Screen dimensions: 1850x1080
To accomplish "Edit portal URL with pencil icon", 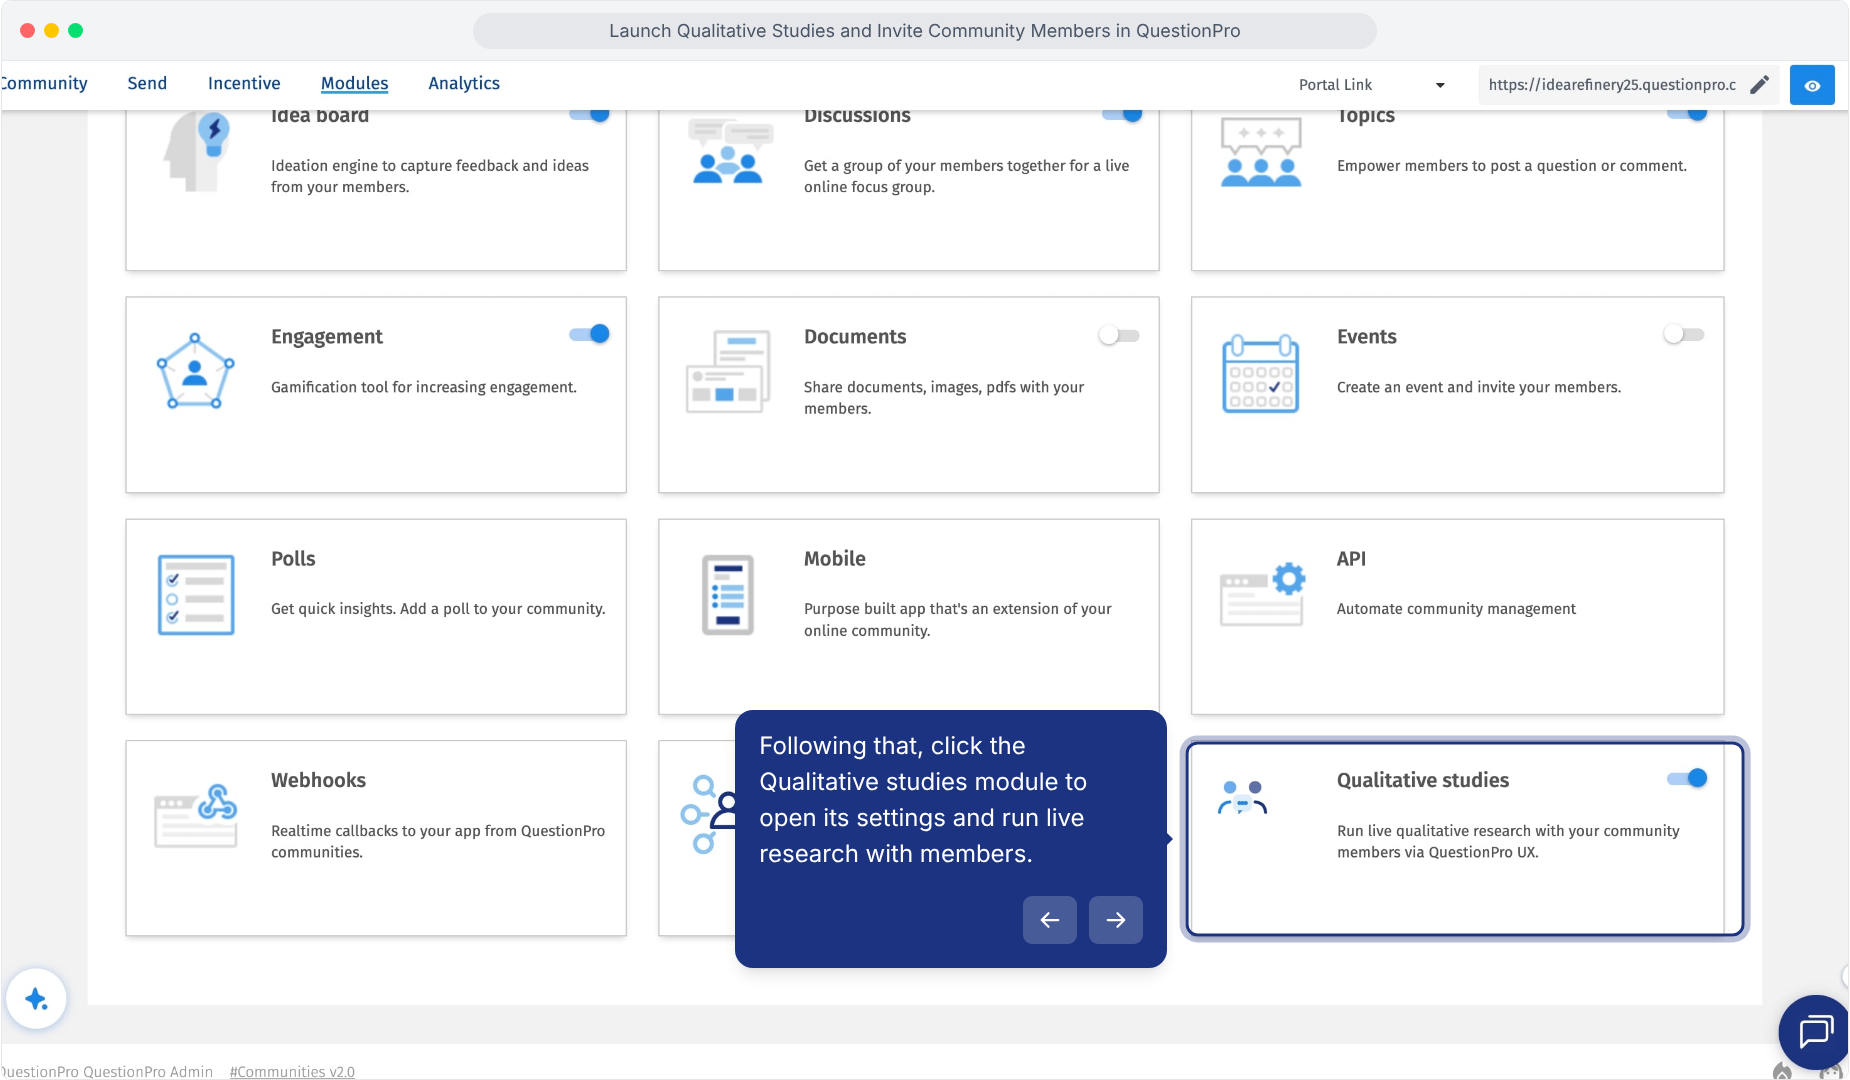I will pos(1760,85).
